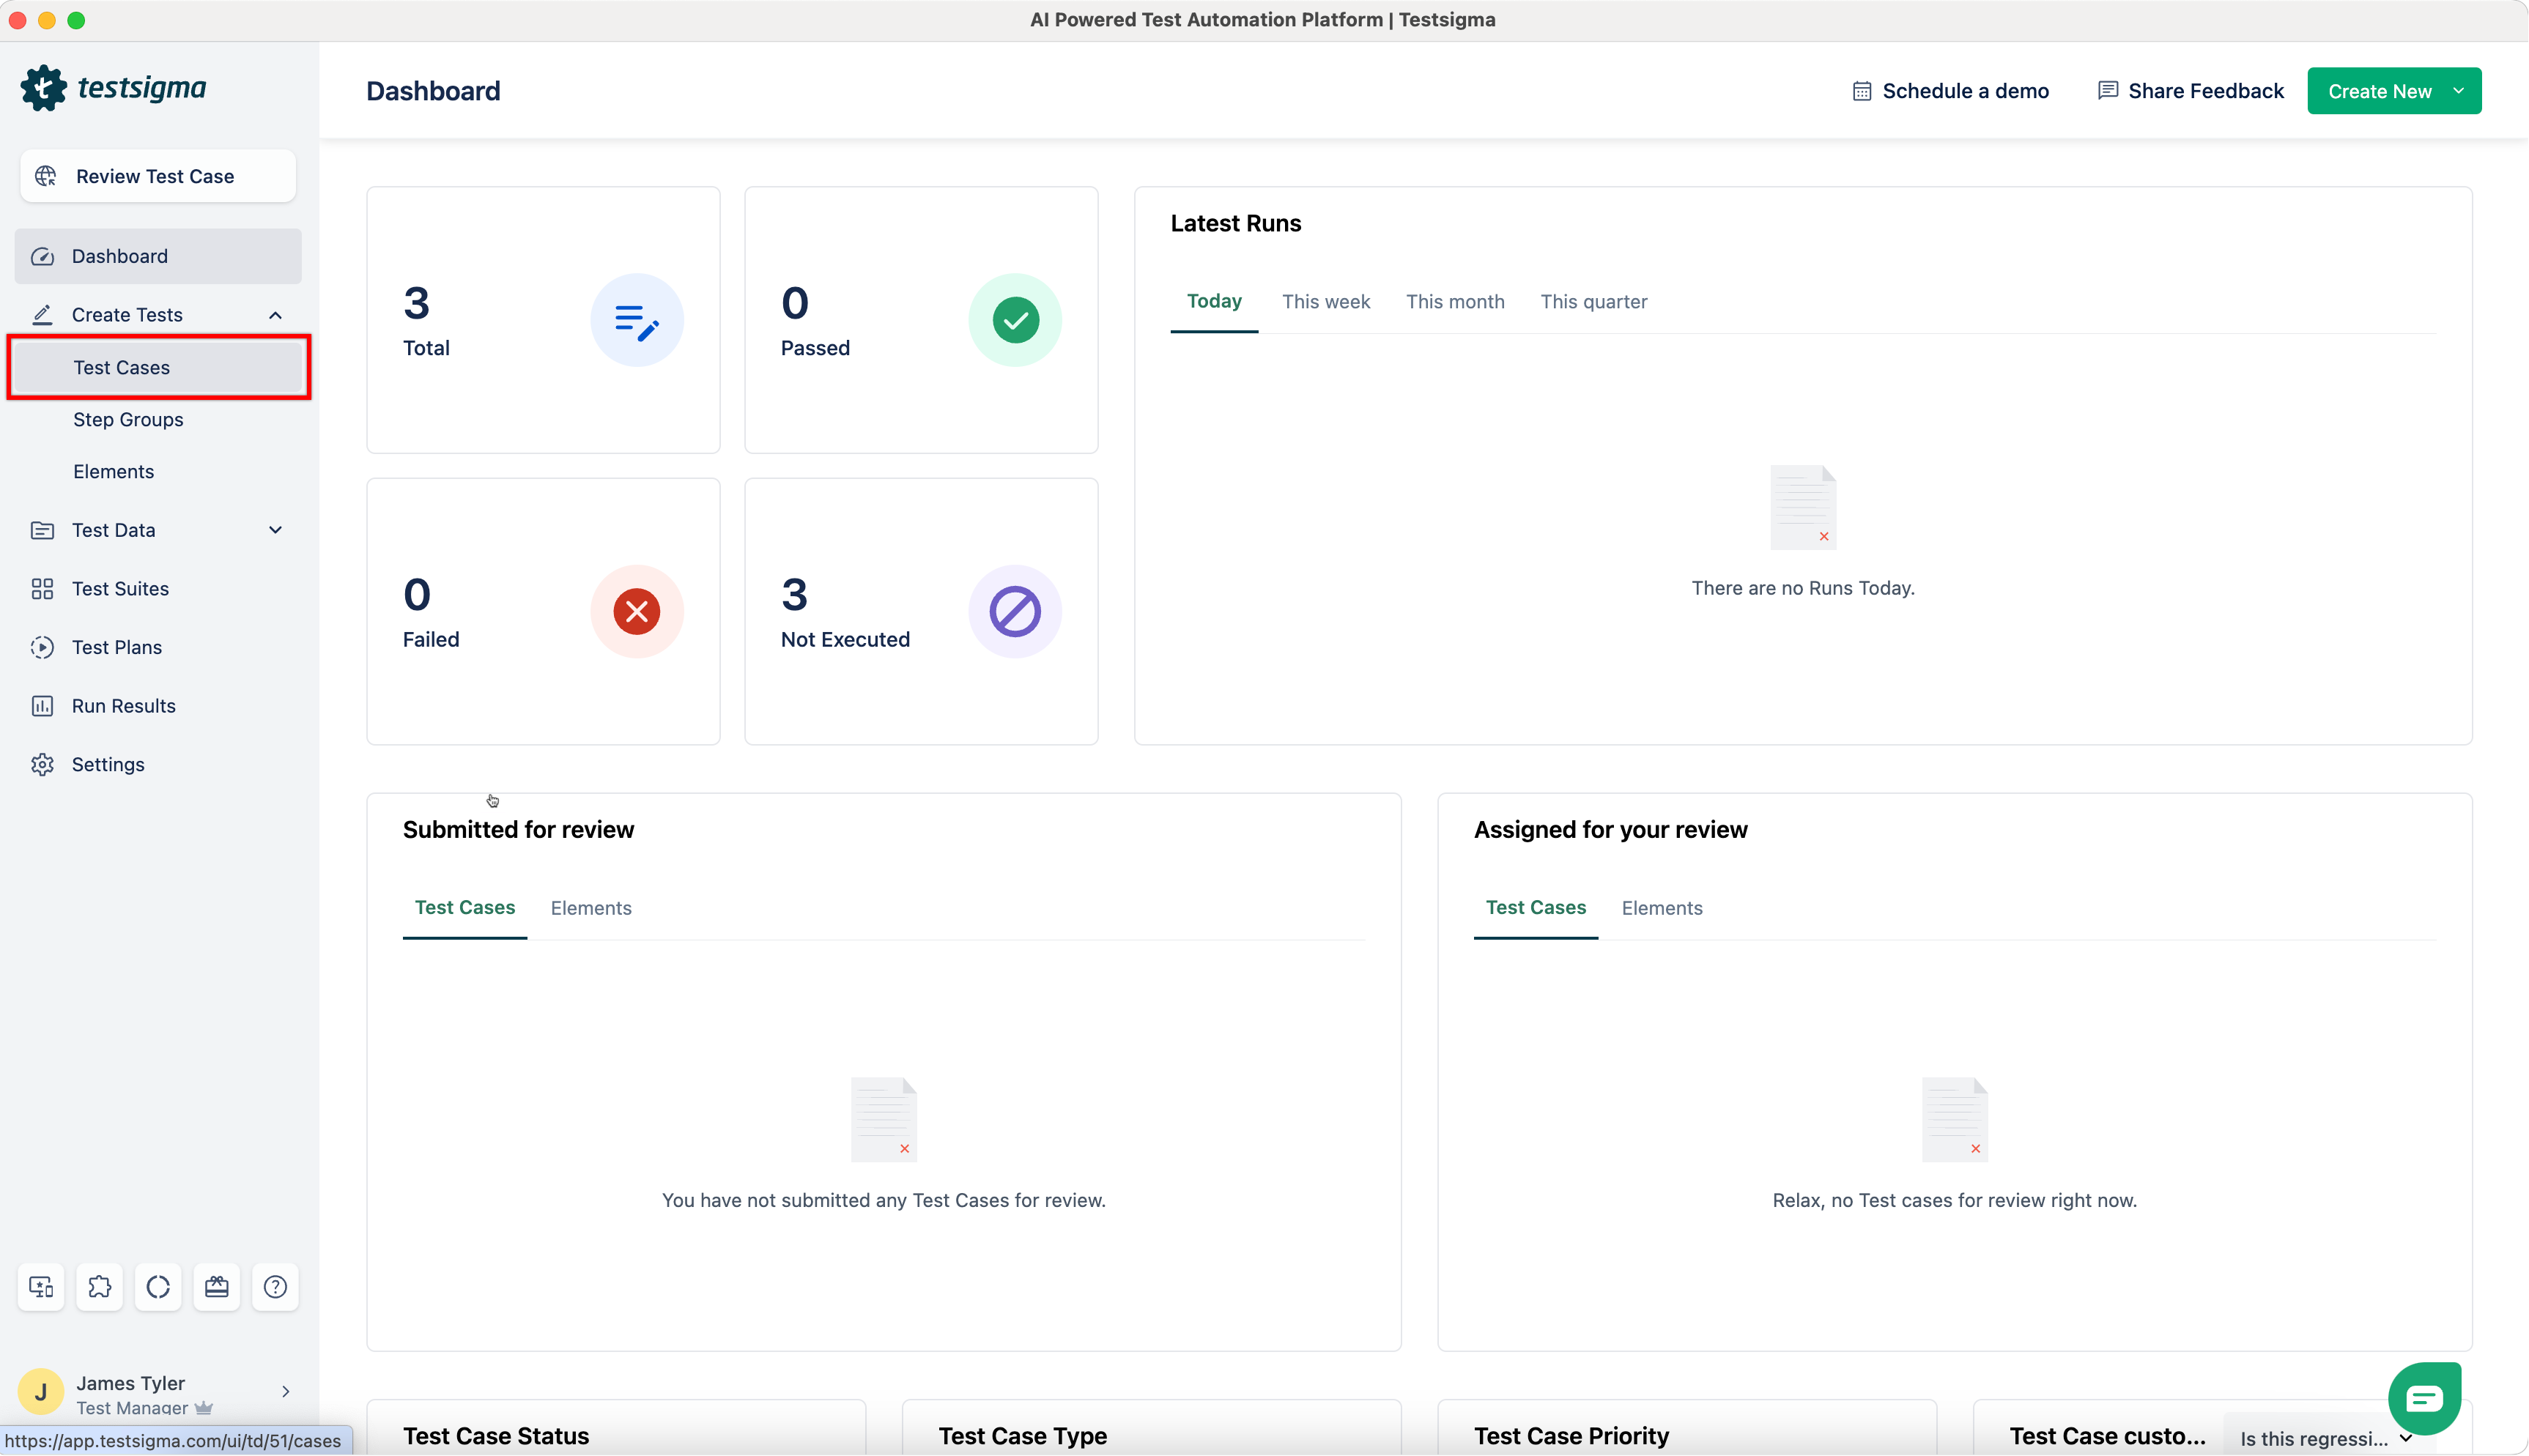Click the gift box icon in sidebar
The width and height of the screenshot is (2529, 1456).
(217, 1286)
